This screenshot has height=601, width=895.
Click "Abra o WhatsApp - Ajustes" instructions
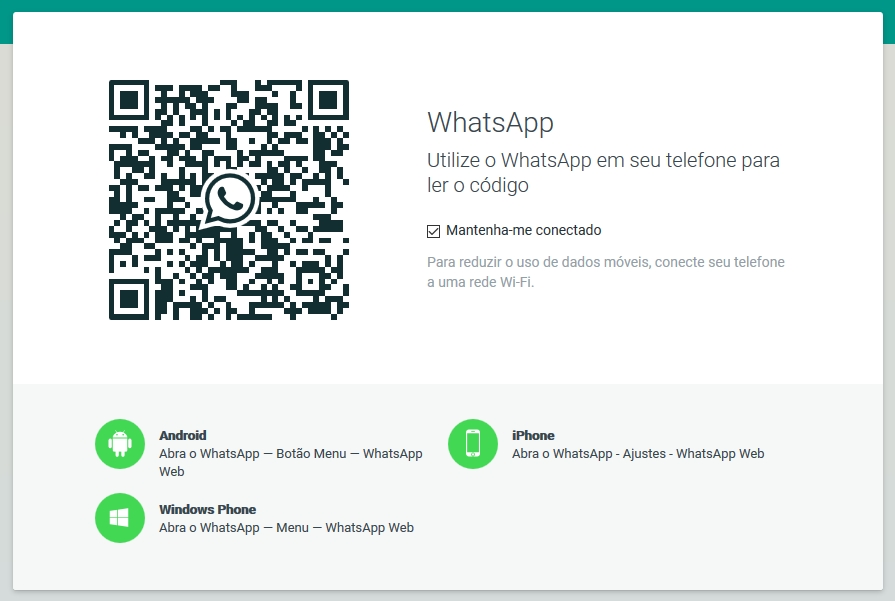pos(638,454)
